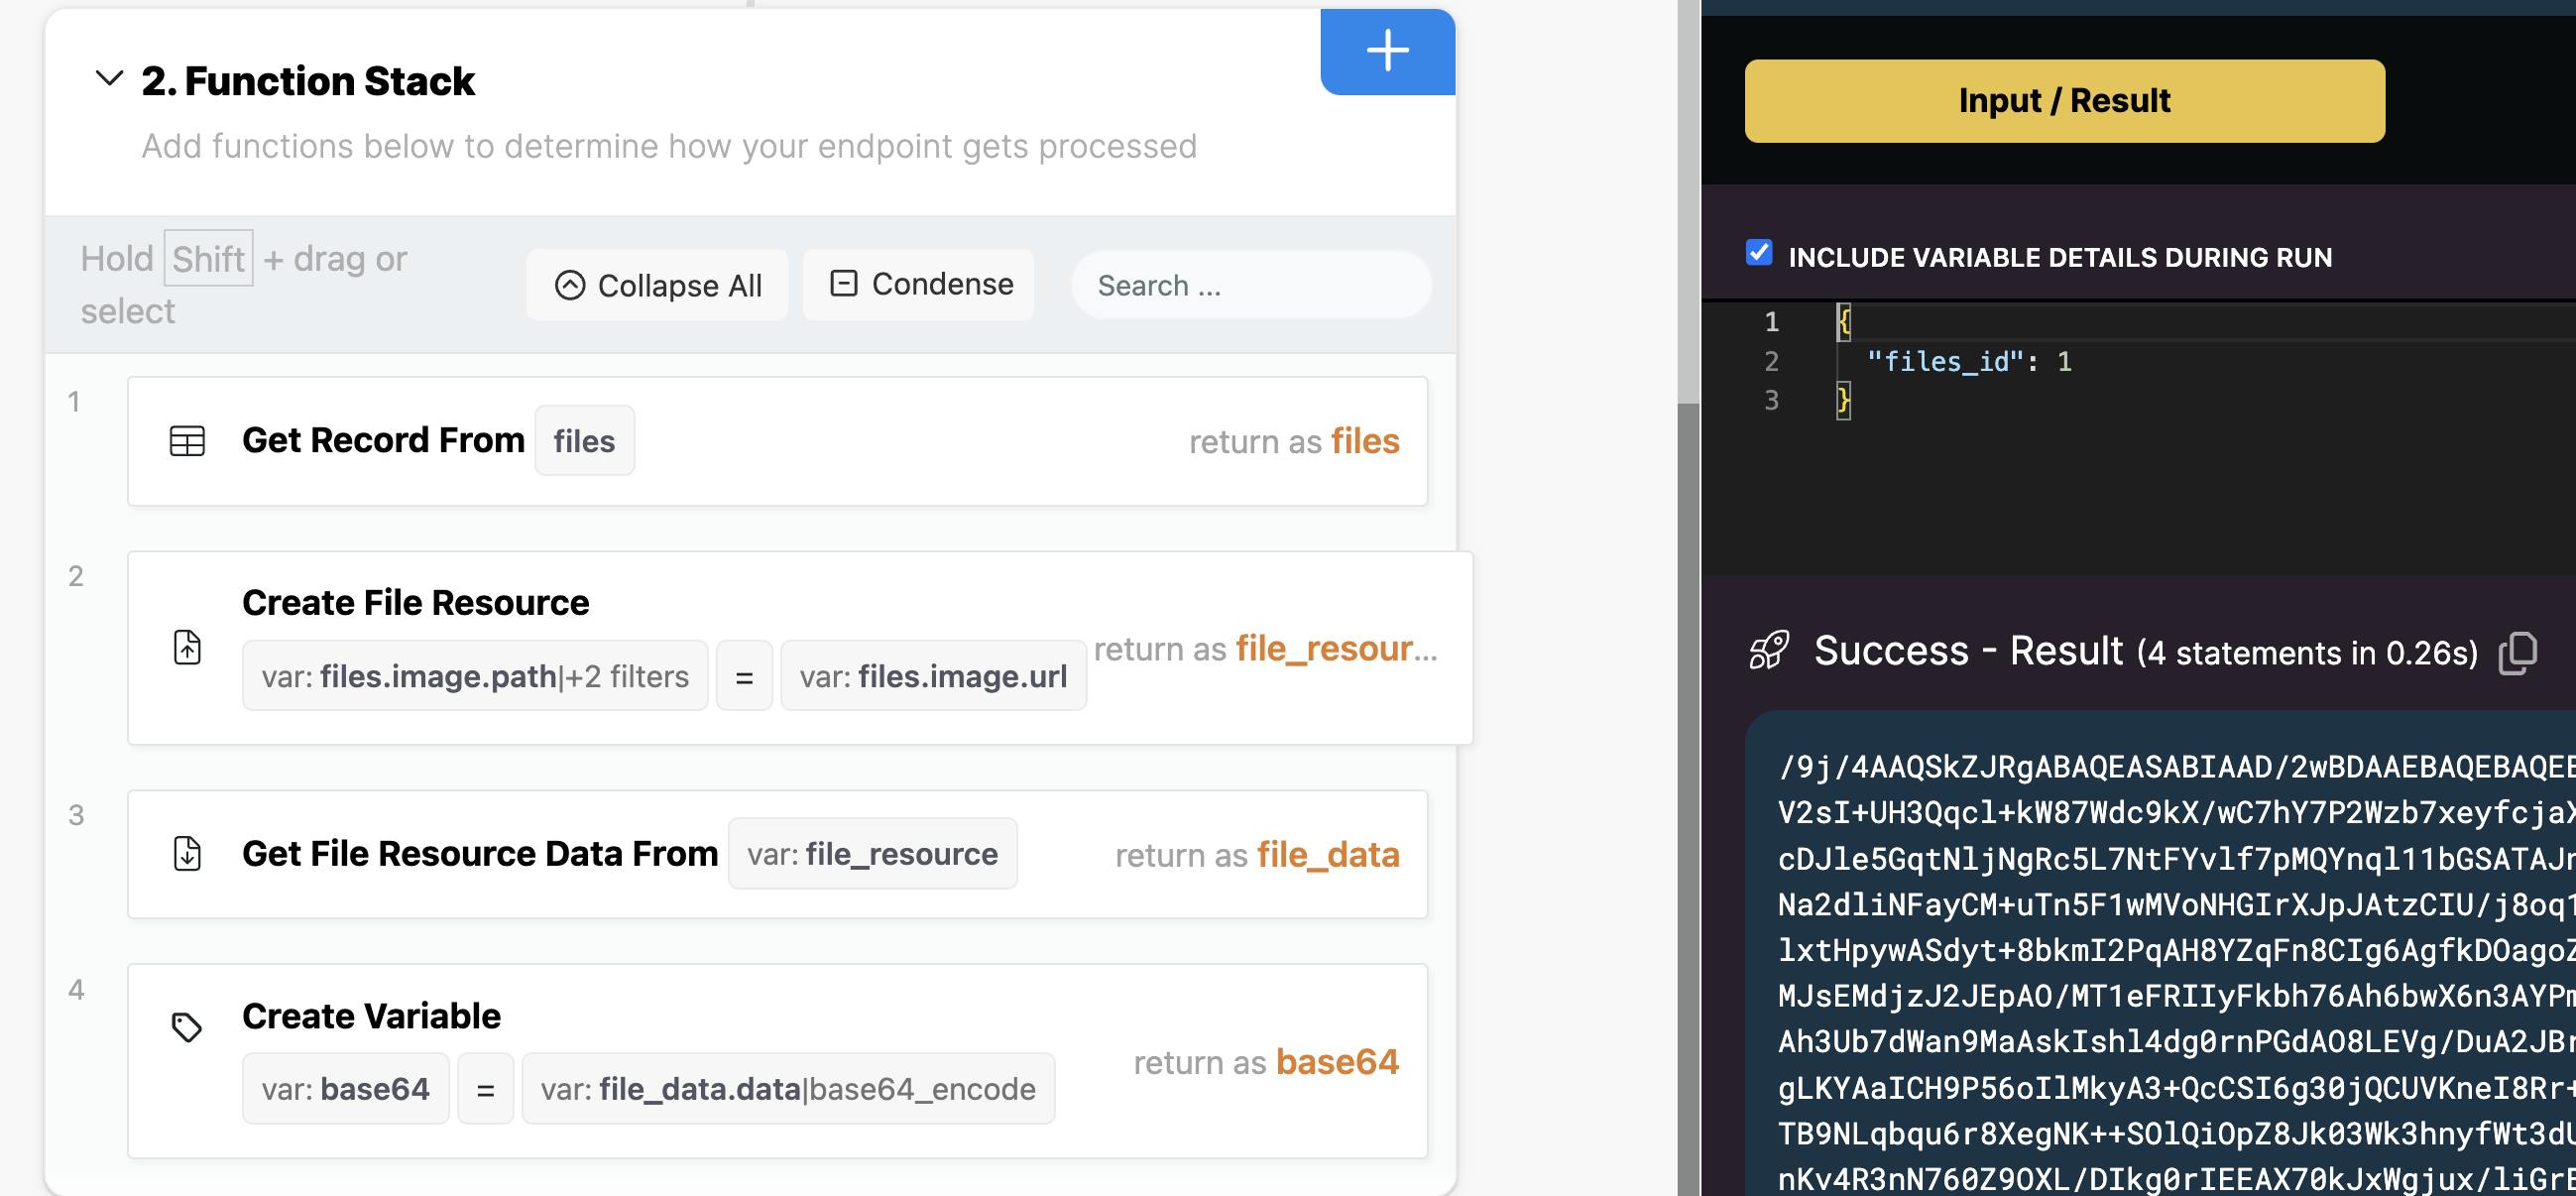
Task: Select the var: files.image.url value chip
Action: tap(932, 677)
